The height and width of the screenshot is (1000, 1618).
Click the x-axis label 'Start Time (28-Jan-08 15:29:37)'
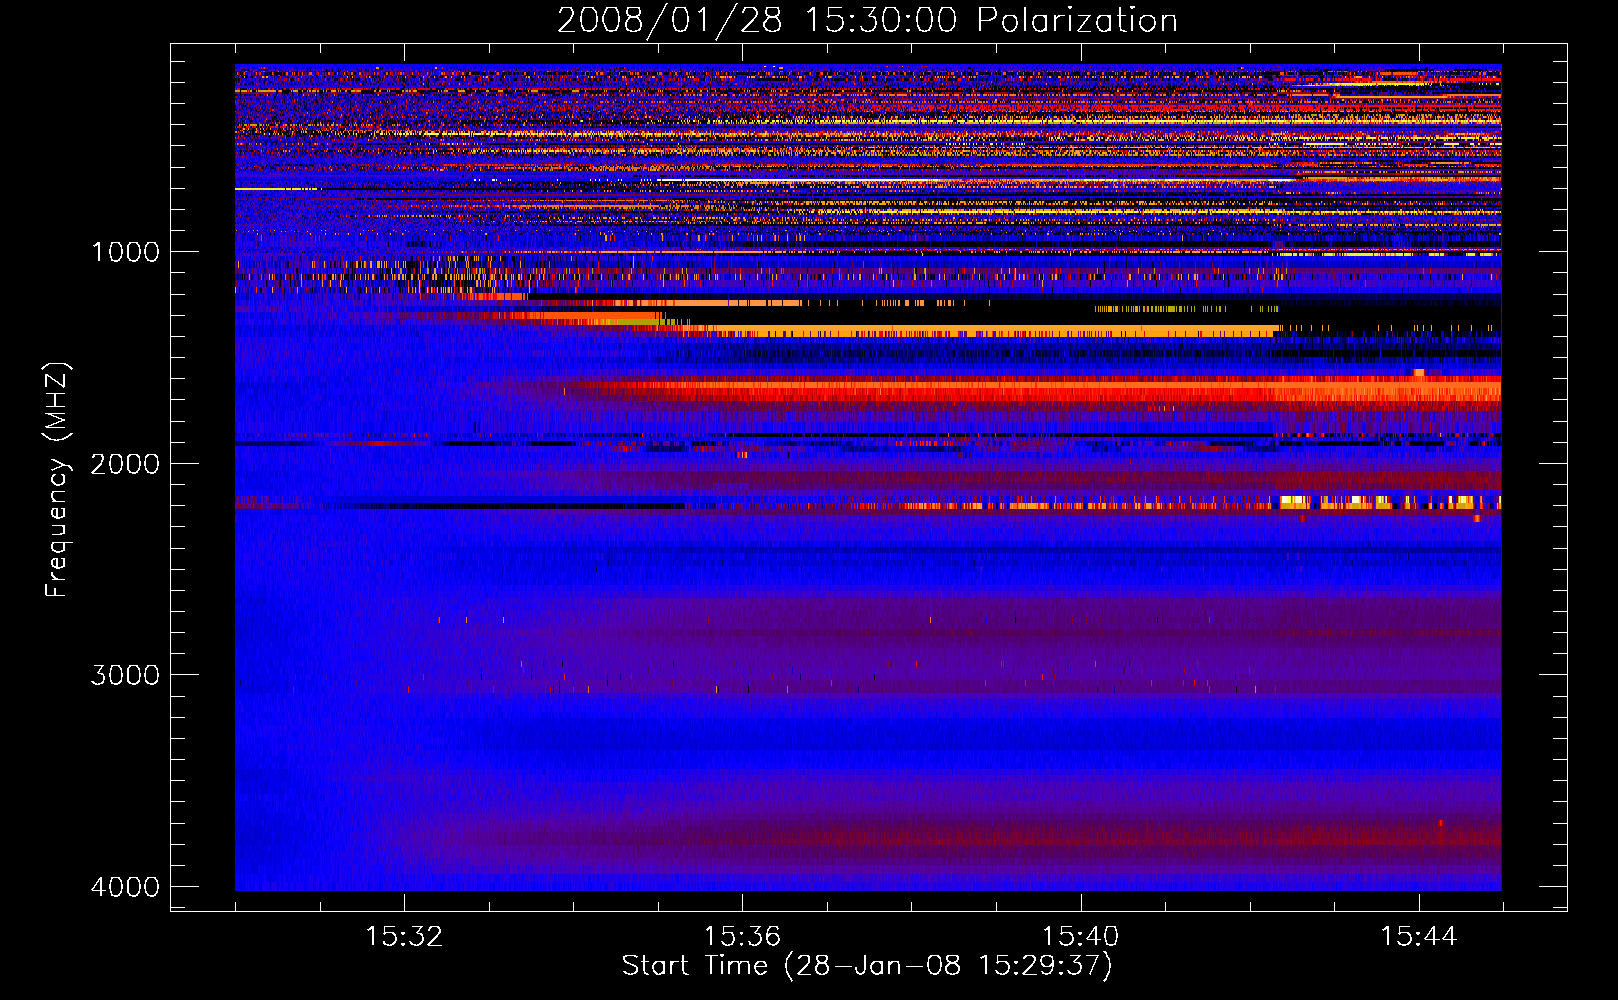[867, 966]
